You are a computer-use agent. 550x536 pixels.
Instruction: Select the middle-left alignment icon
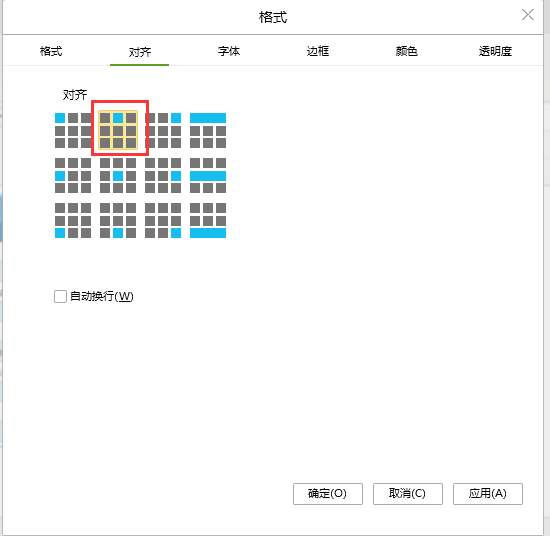73,175
